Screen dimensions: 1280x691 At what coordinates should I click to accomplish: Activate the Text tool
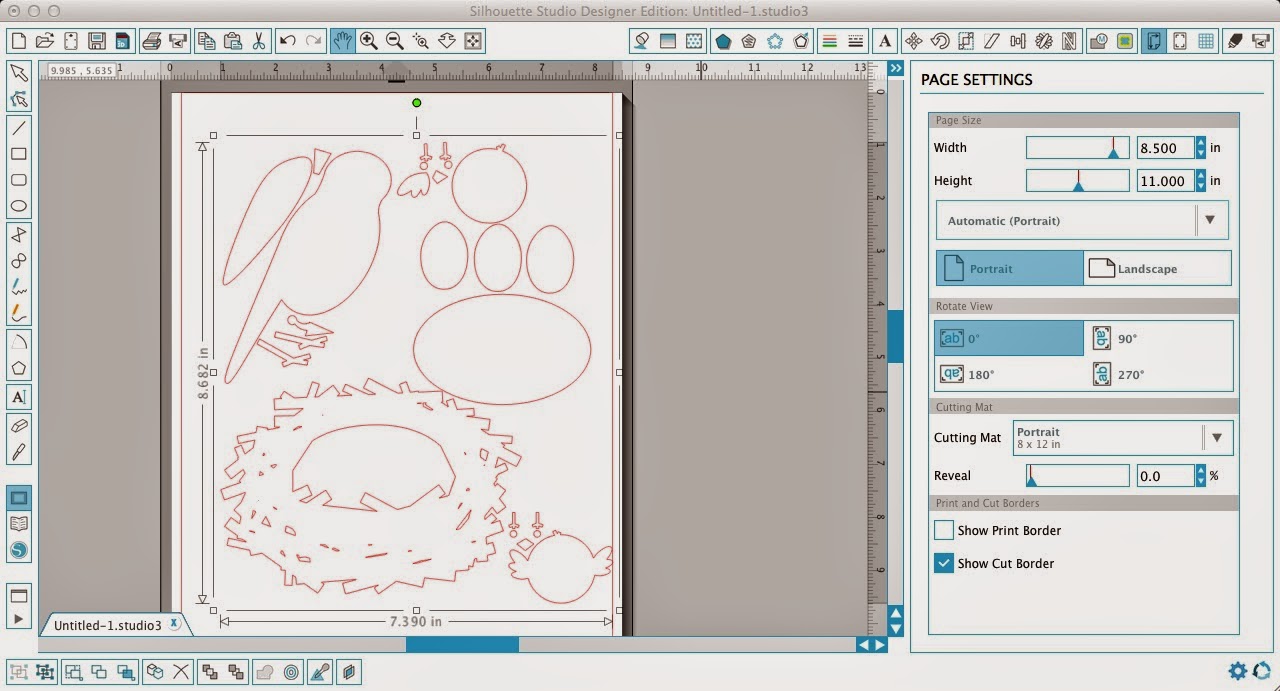click(17, 397)
